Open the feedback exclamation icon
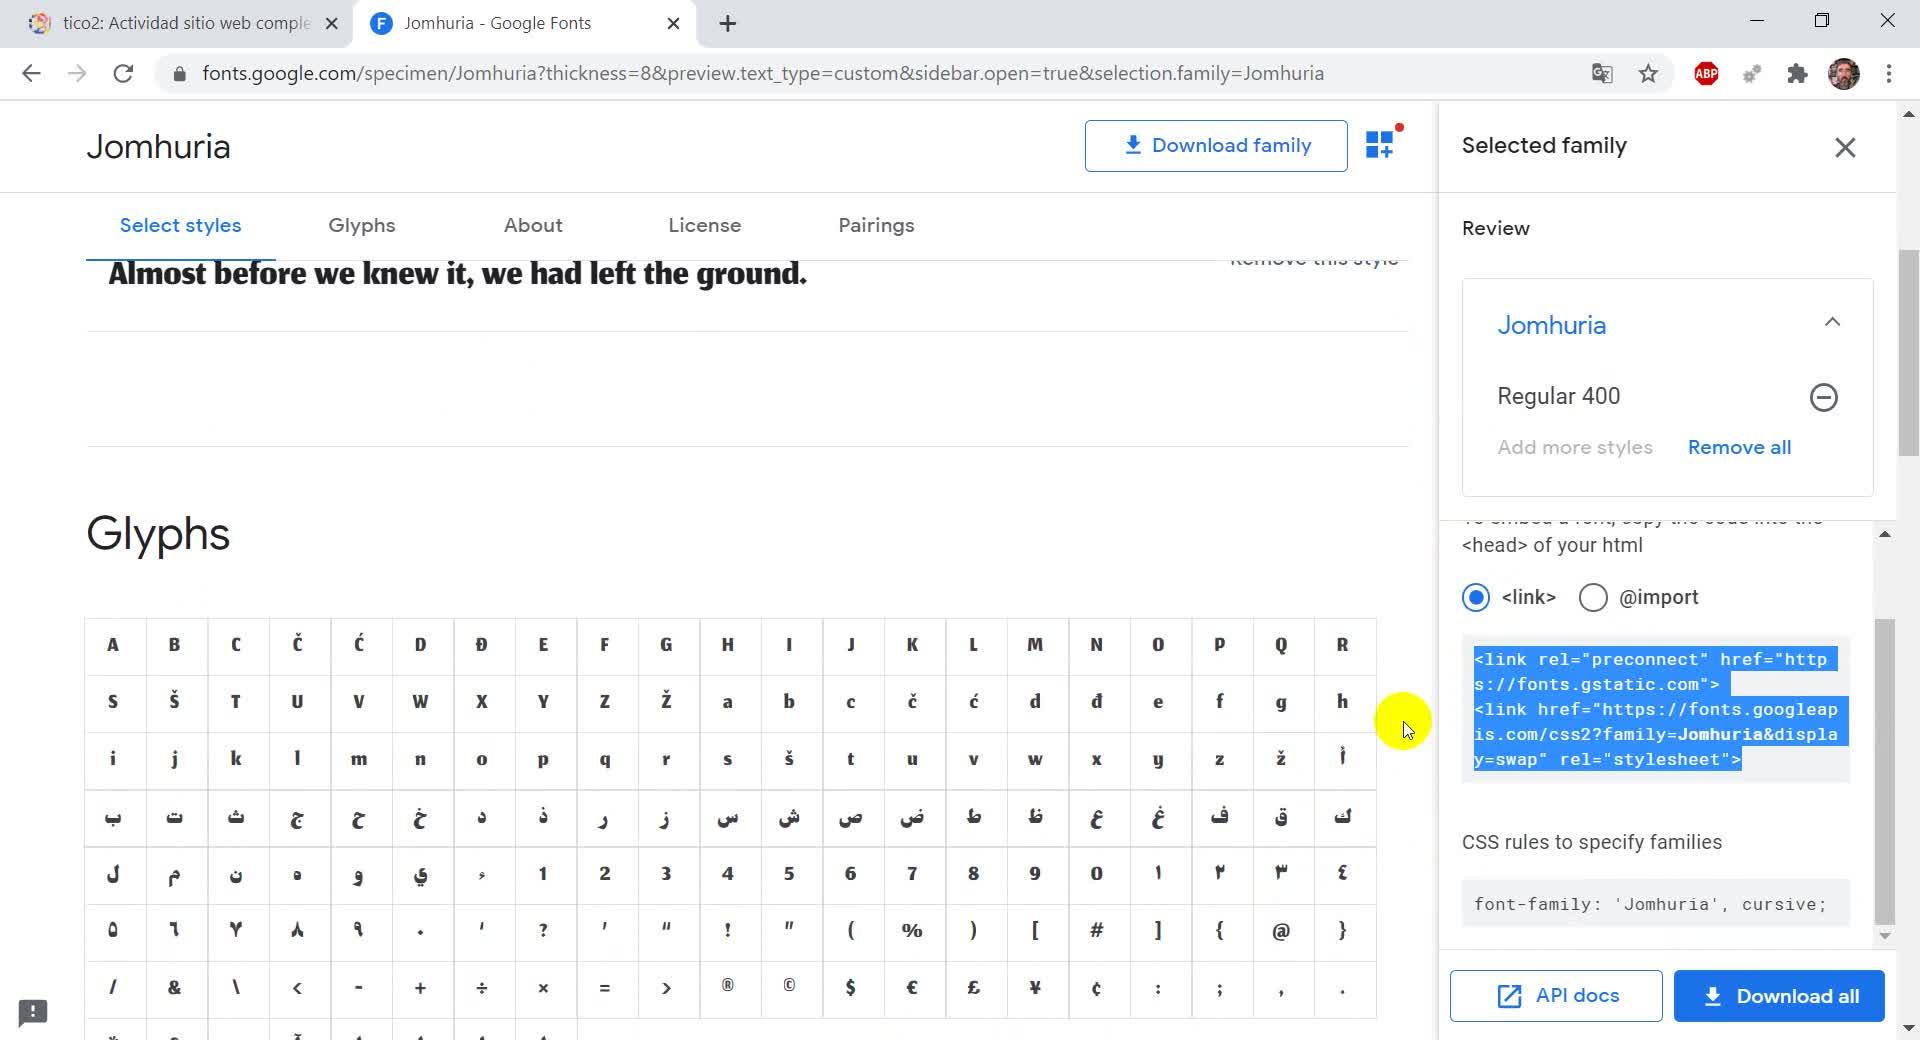1920x1040 pixels. point(33,1012)
